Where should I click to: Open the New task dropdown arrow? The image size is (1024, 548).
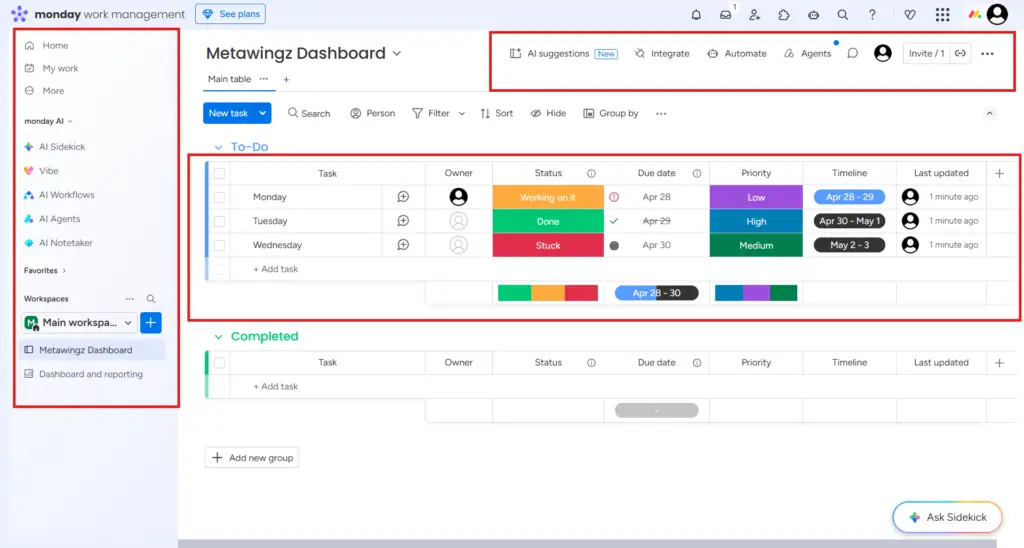click(x=263, y=113)
